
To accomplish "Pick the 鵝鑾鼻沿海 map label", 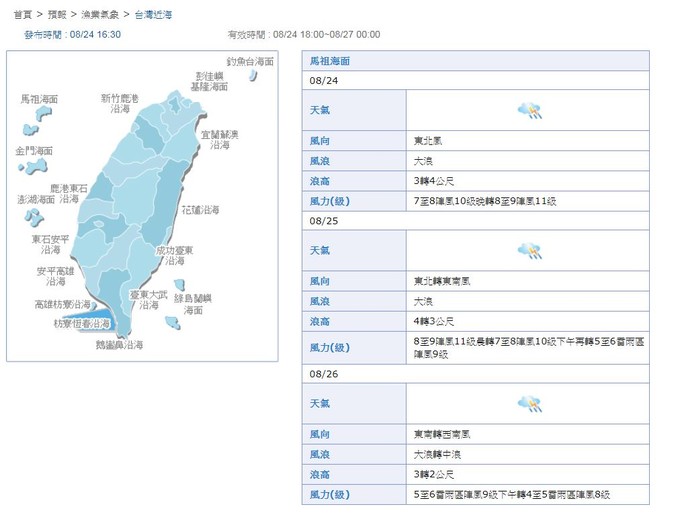I will tap(119, 344).
